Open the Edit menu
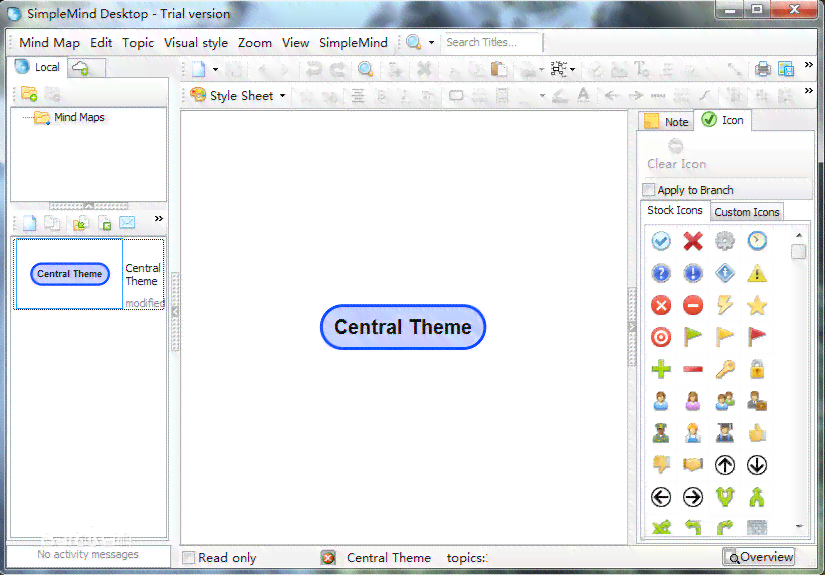This screenshot has height=575, width=825. click(x=101, y=43)
